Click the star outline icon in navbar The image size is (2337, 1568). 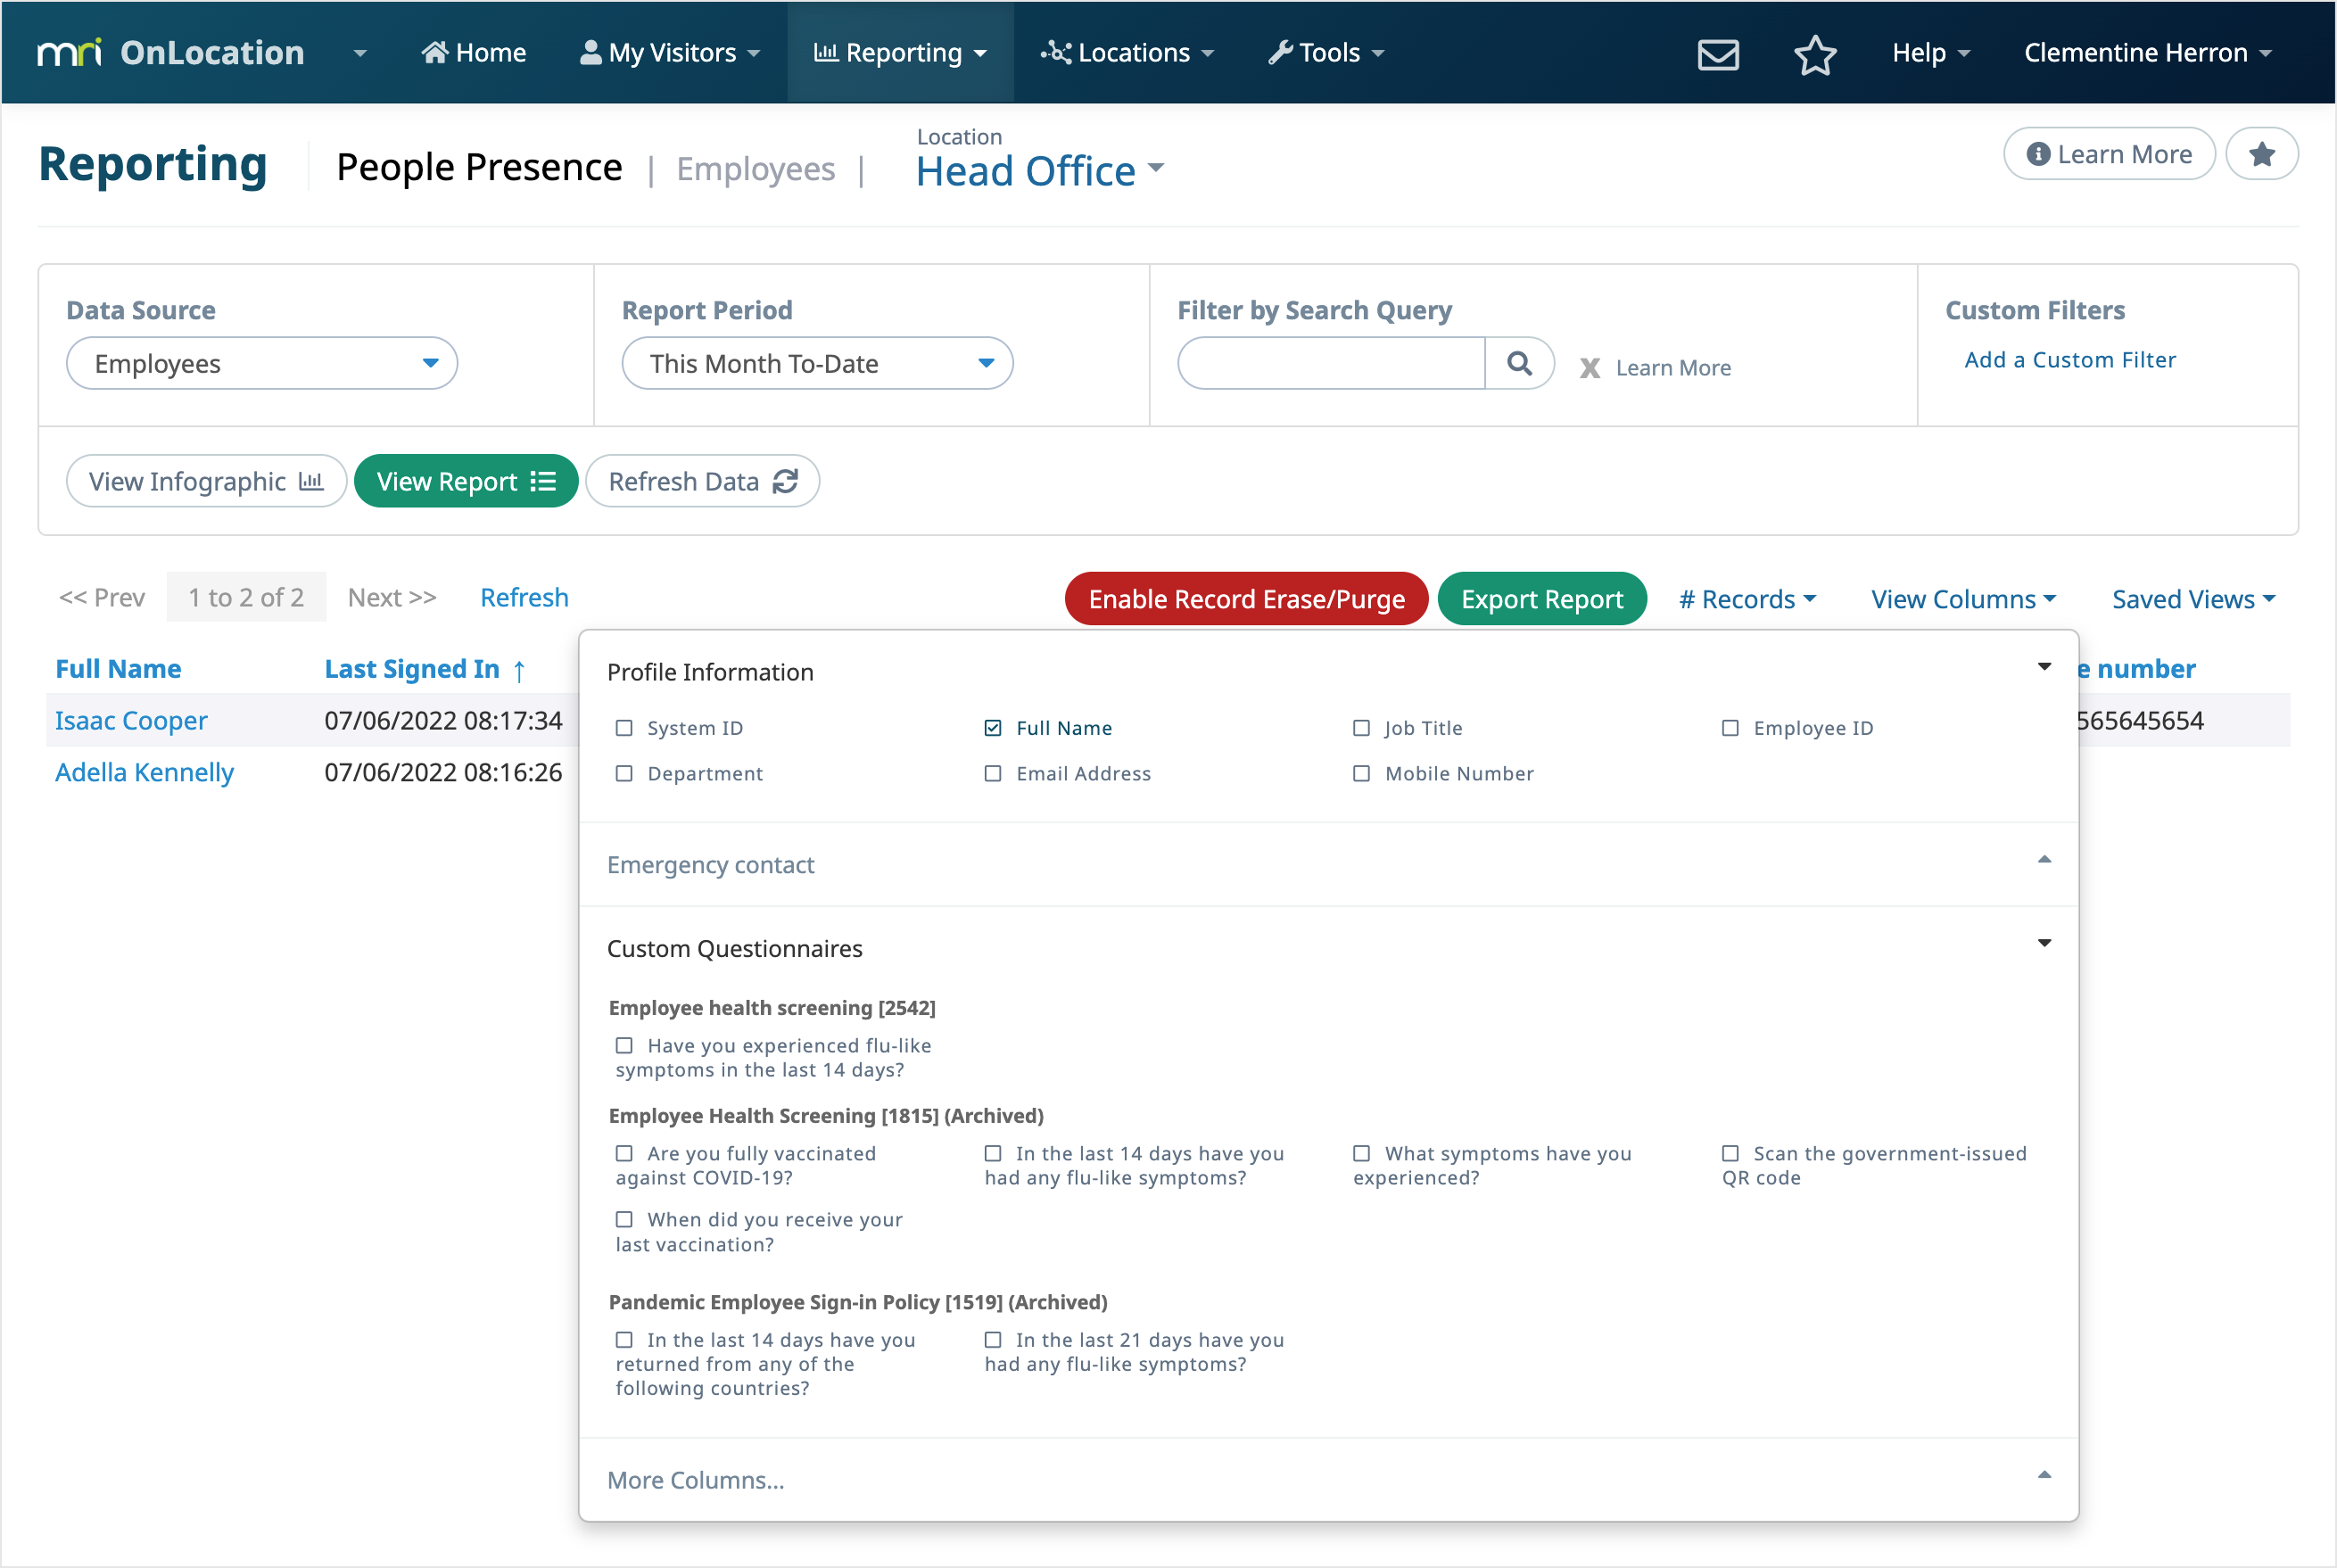pyautogui.click(x=1815, y=54)
